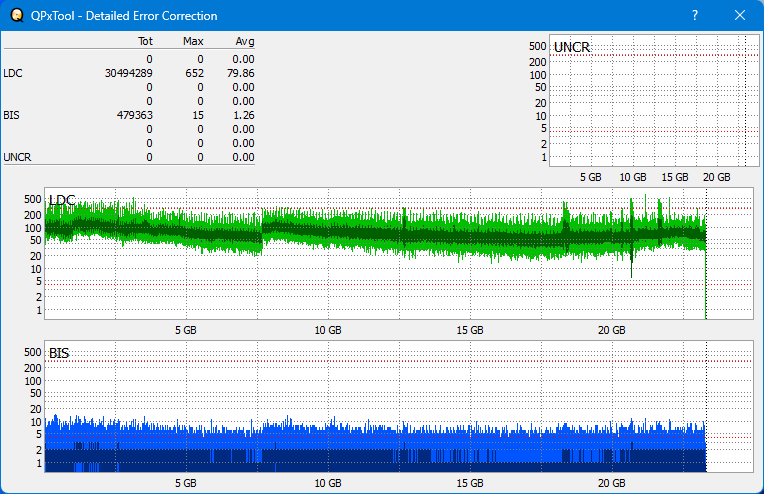
Task: Select the LDC row label in table
Action: coord(13,73)
